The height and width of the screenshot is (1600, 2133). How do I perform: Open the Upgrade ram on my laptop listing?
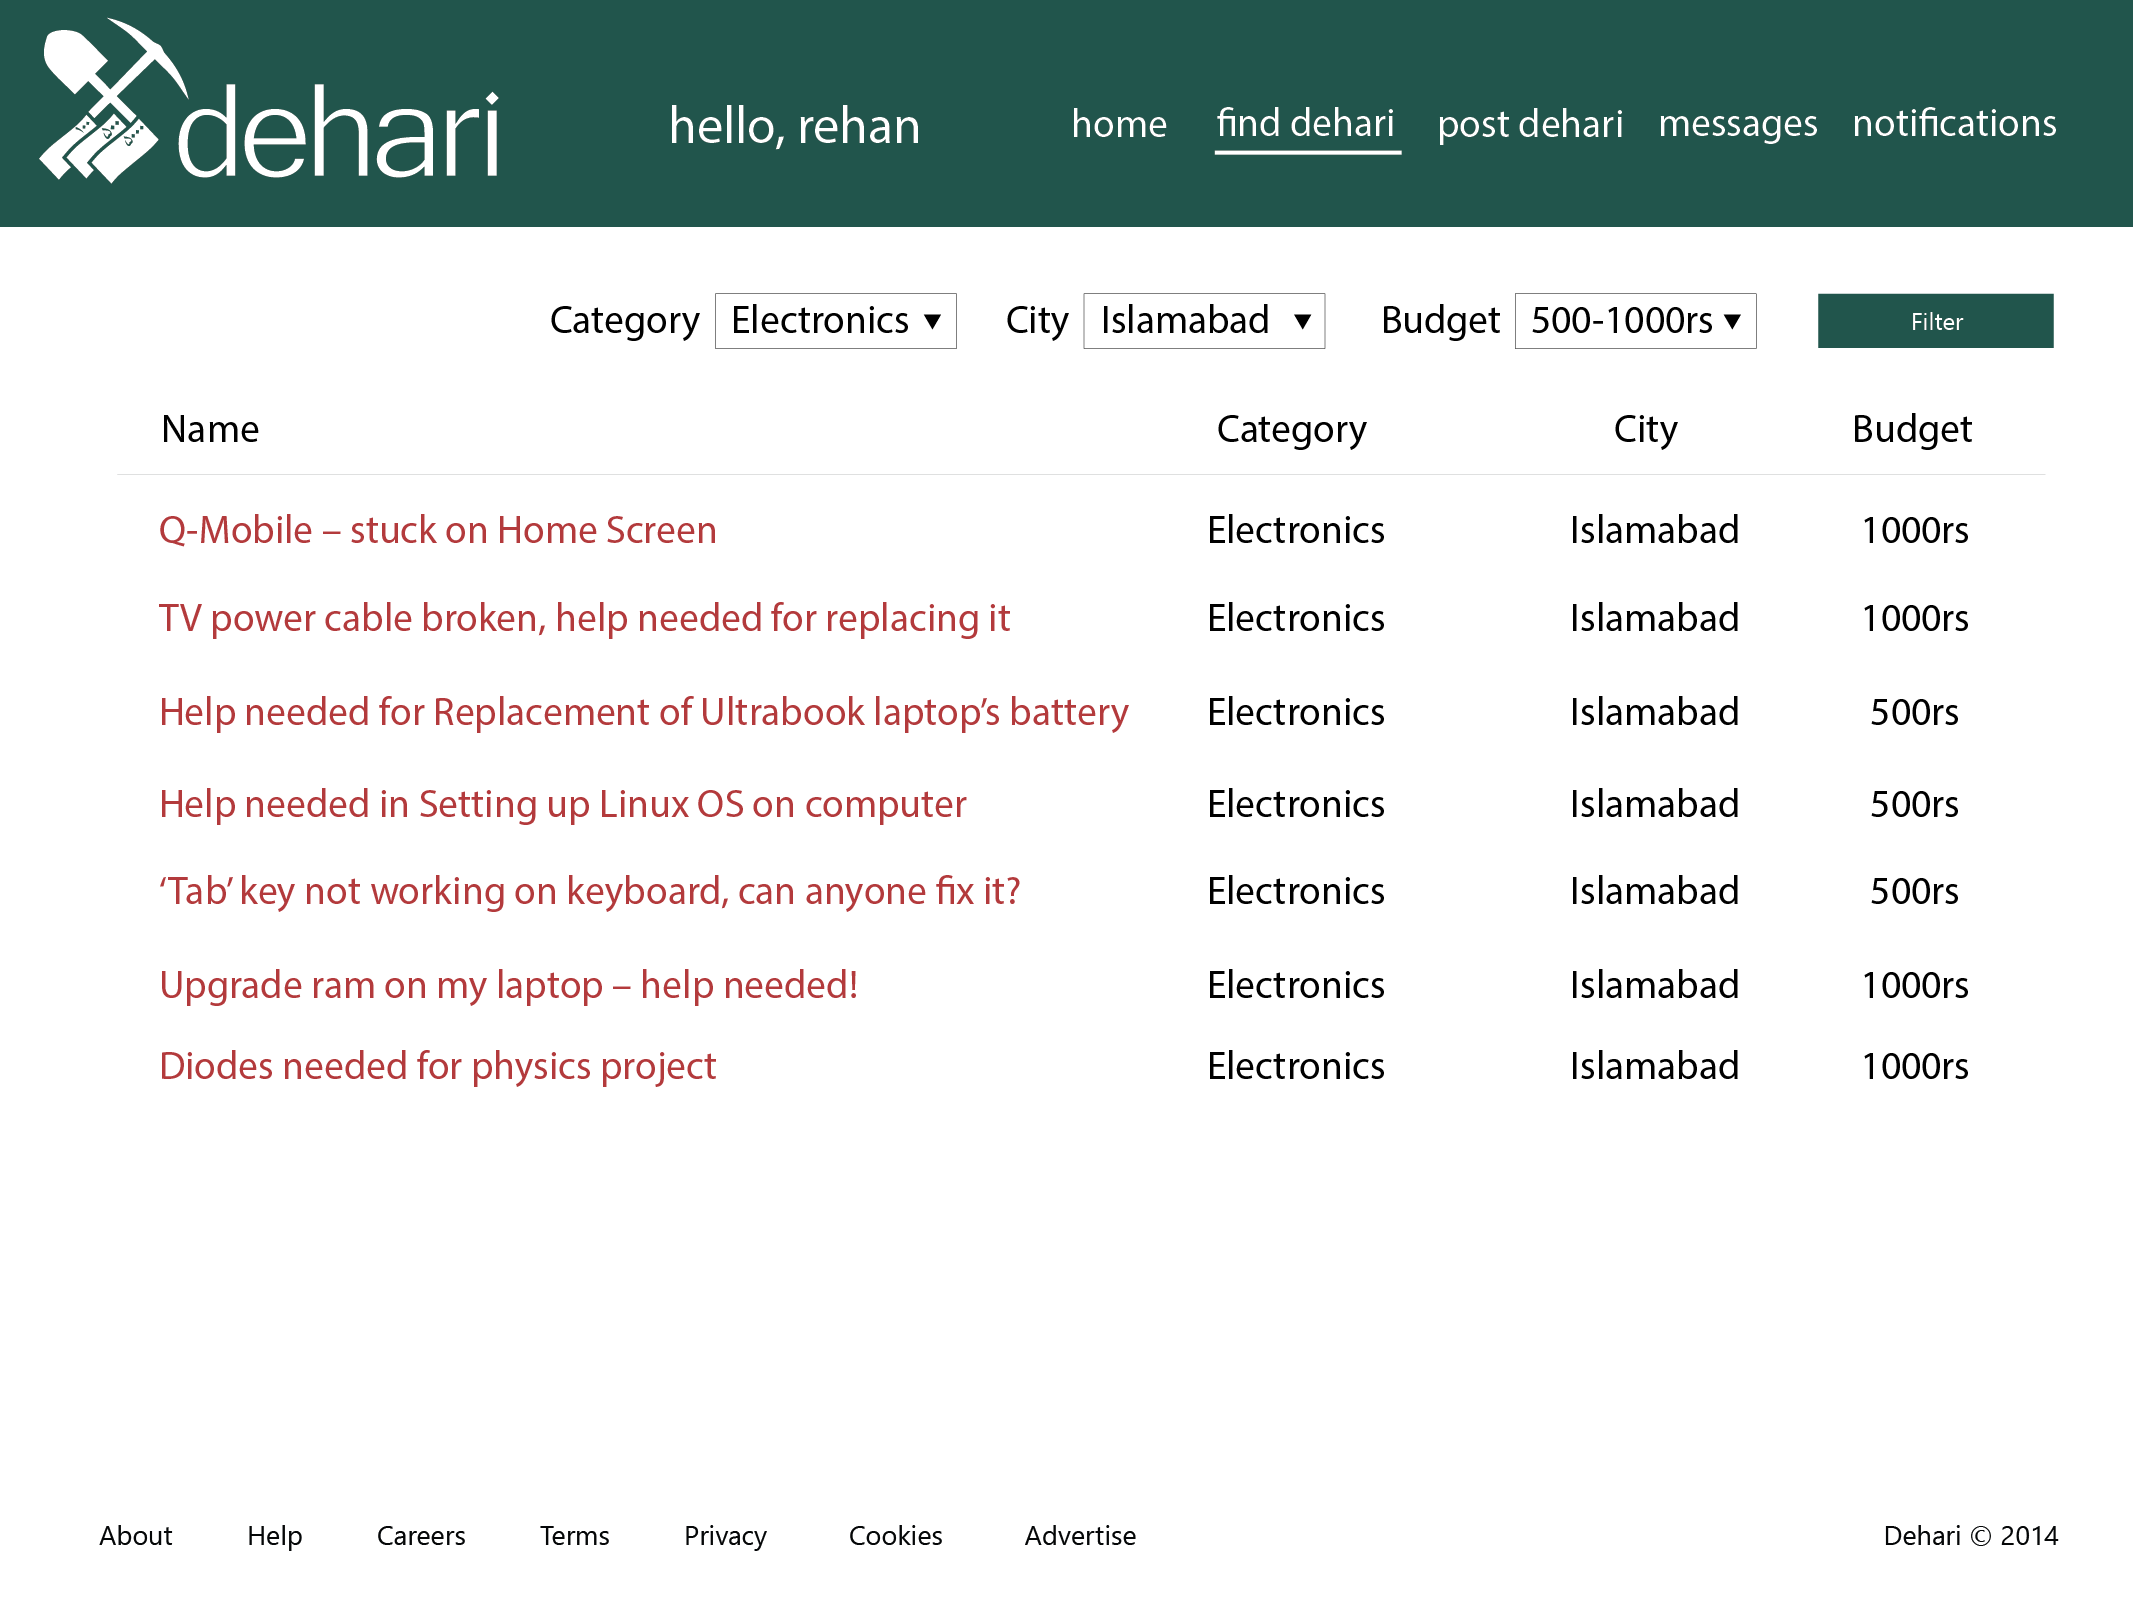508,985
